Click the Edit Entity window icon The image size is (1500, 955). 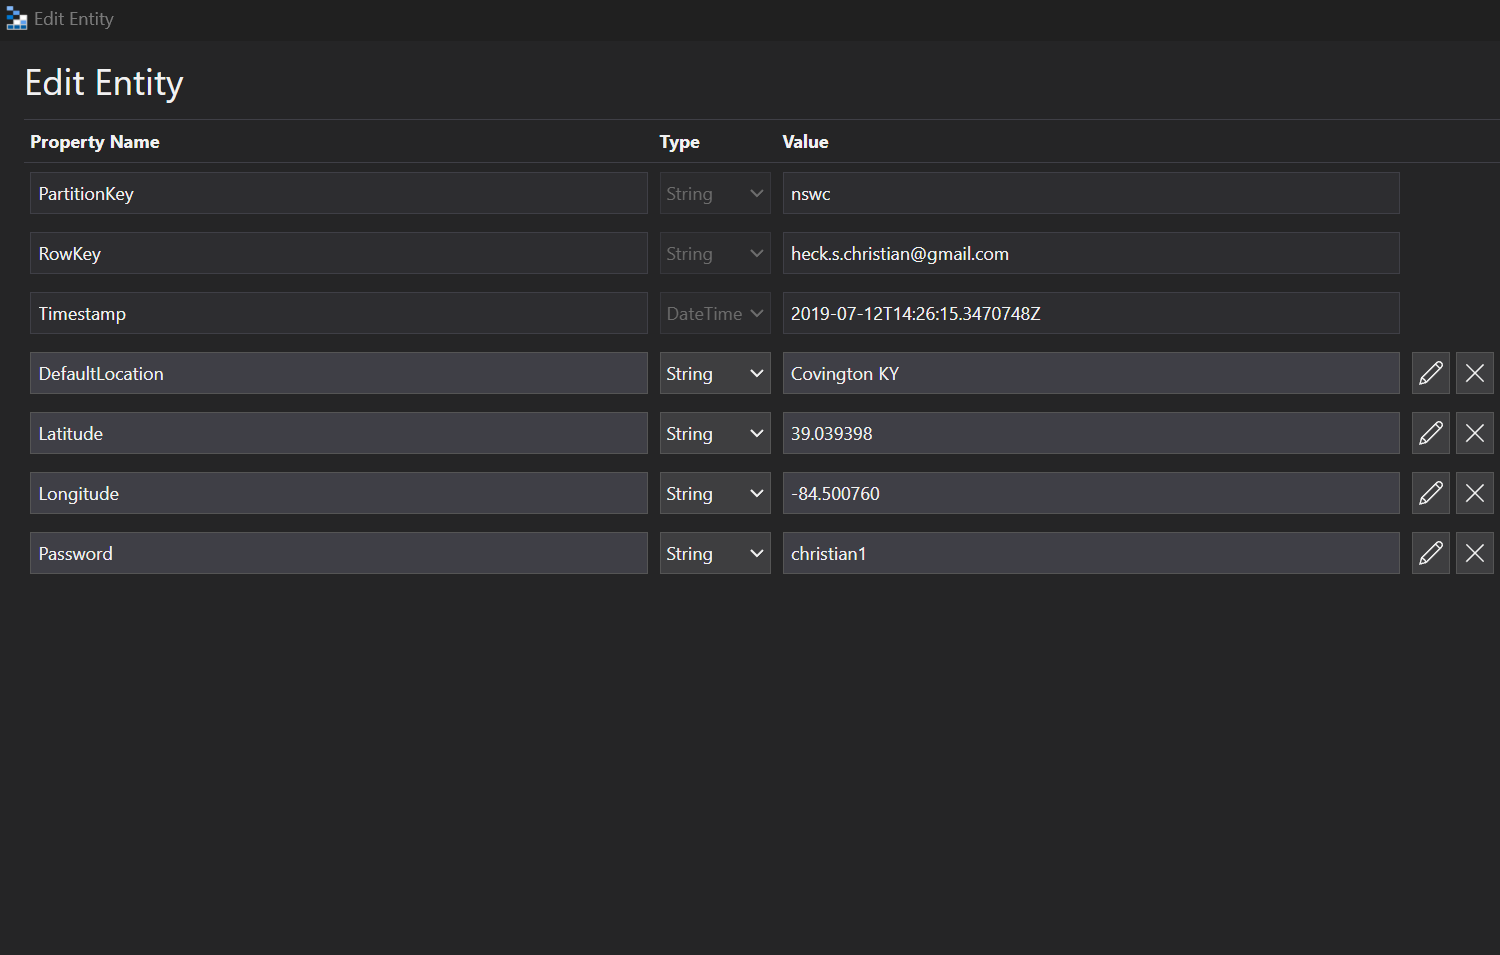(x=17, y=19)
